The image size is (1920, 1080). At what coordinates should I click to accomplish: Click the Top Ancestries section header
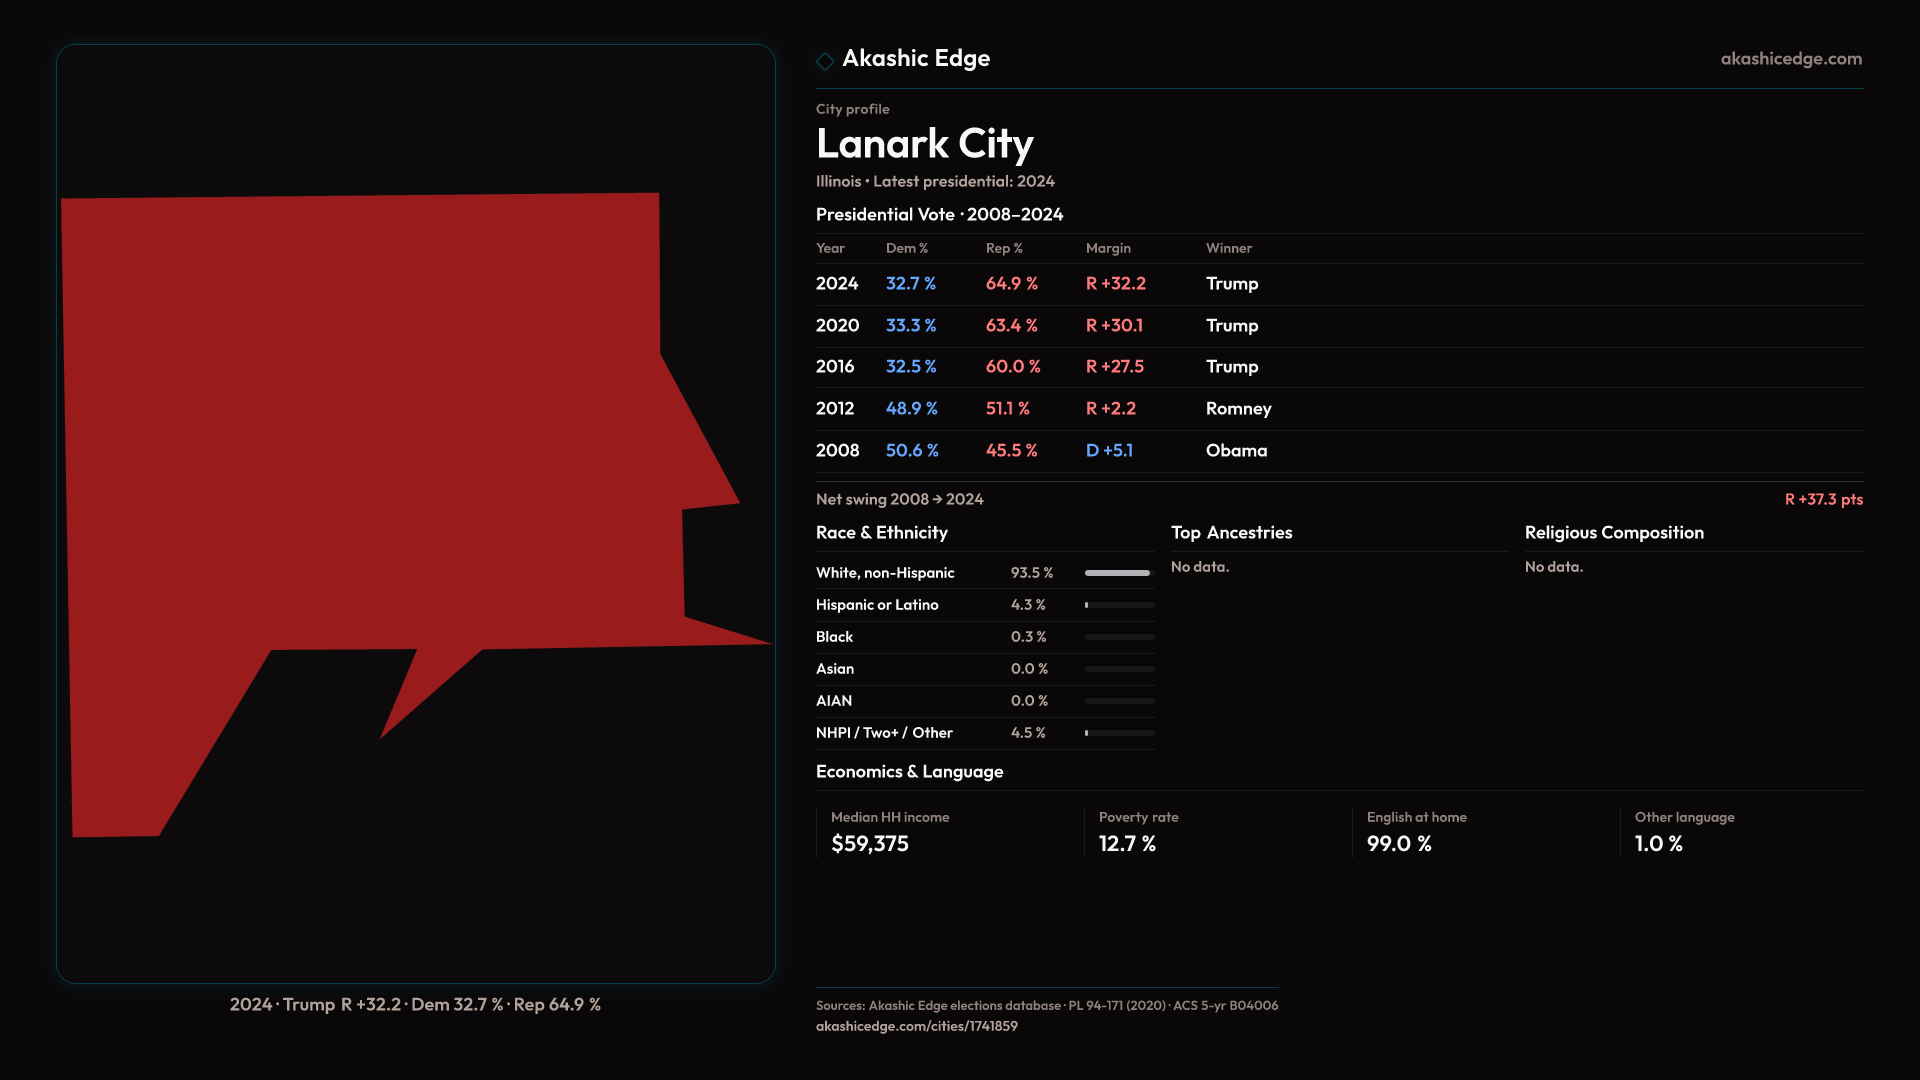click(1231, 533)
